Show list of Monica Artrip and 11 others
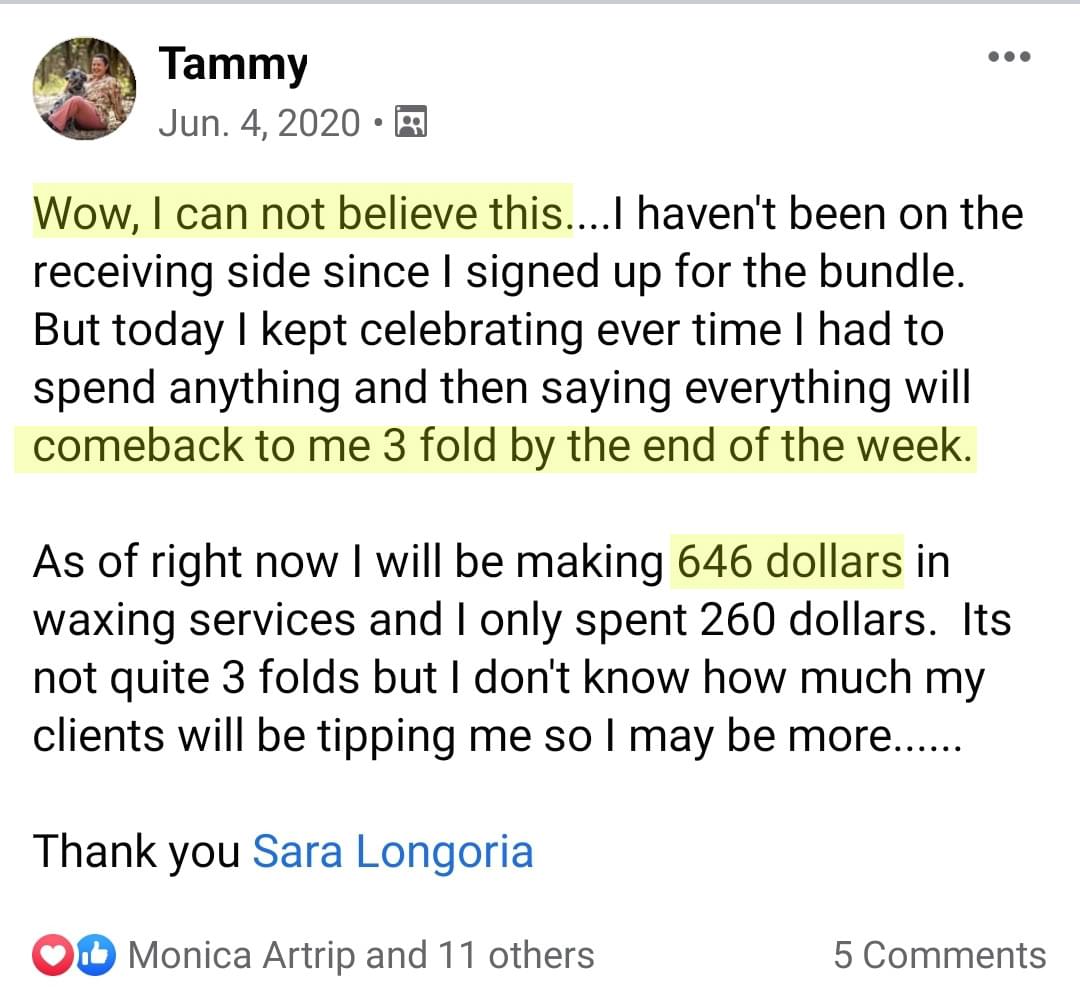Screen dimensions: 1080x1004 point(361,955)
